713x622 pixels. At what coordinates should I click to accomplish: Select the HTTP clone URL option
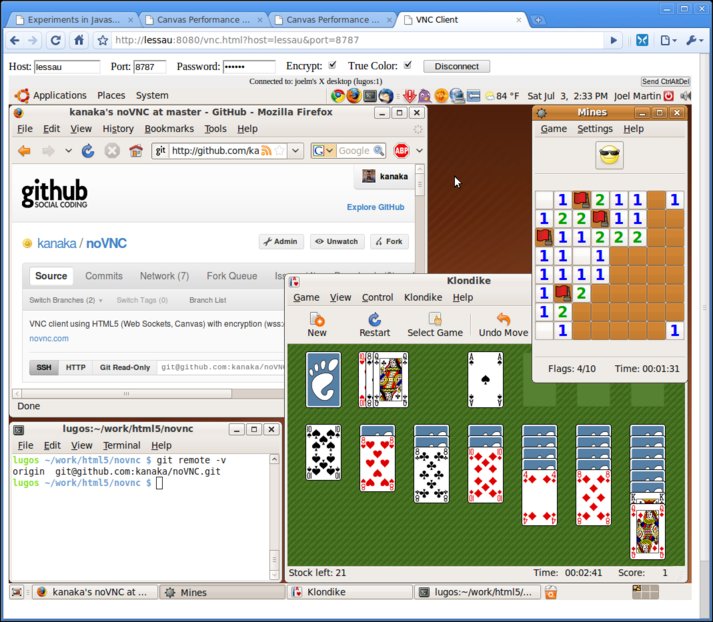click(75, 367)
